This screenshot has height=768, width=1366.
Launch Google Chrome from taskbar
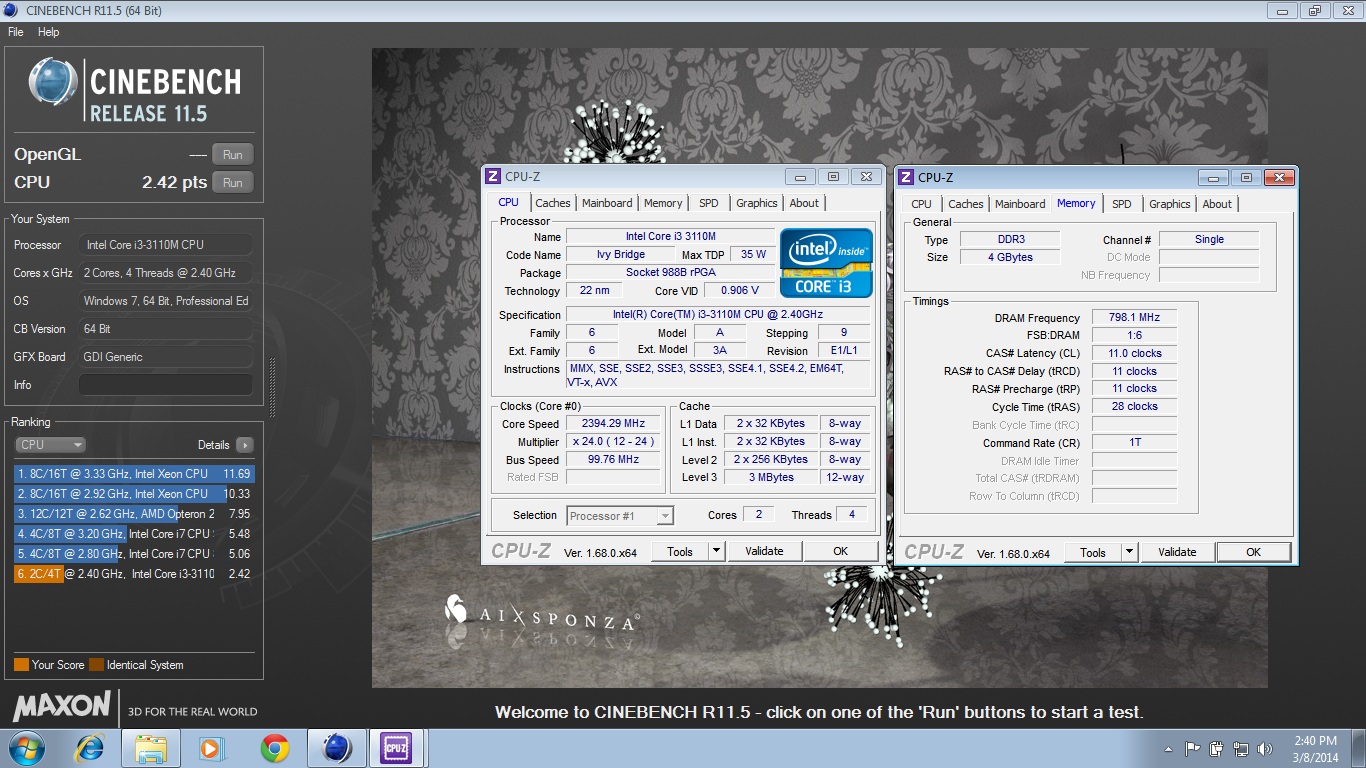click(x=274, y=748)
